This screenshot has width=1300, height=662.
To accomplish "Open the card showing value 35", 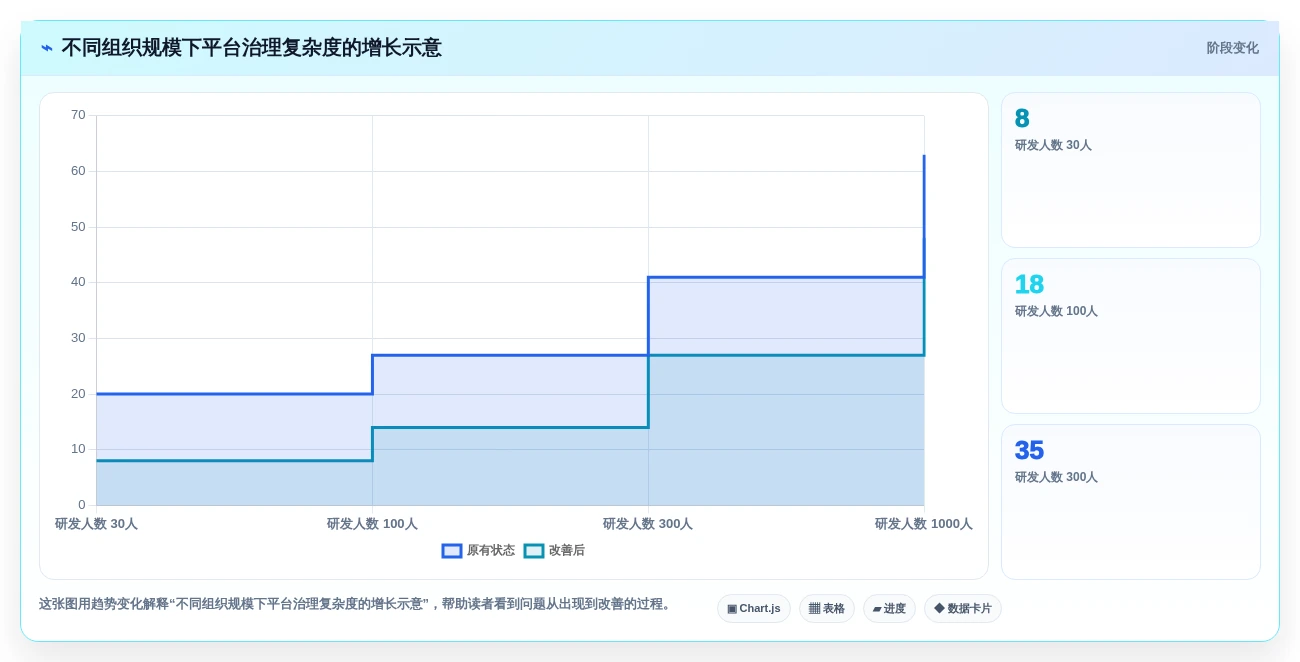I will click(x=1130, y=502).
